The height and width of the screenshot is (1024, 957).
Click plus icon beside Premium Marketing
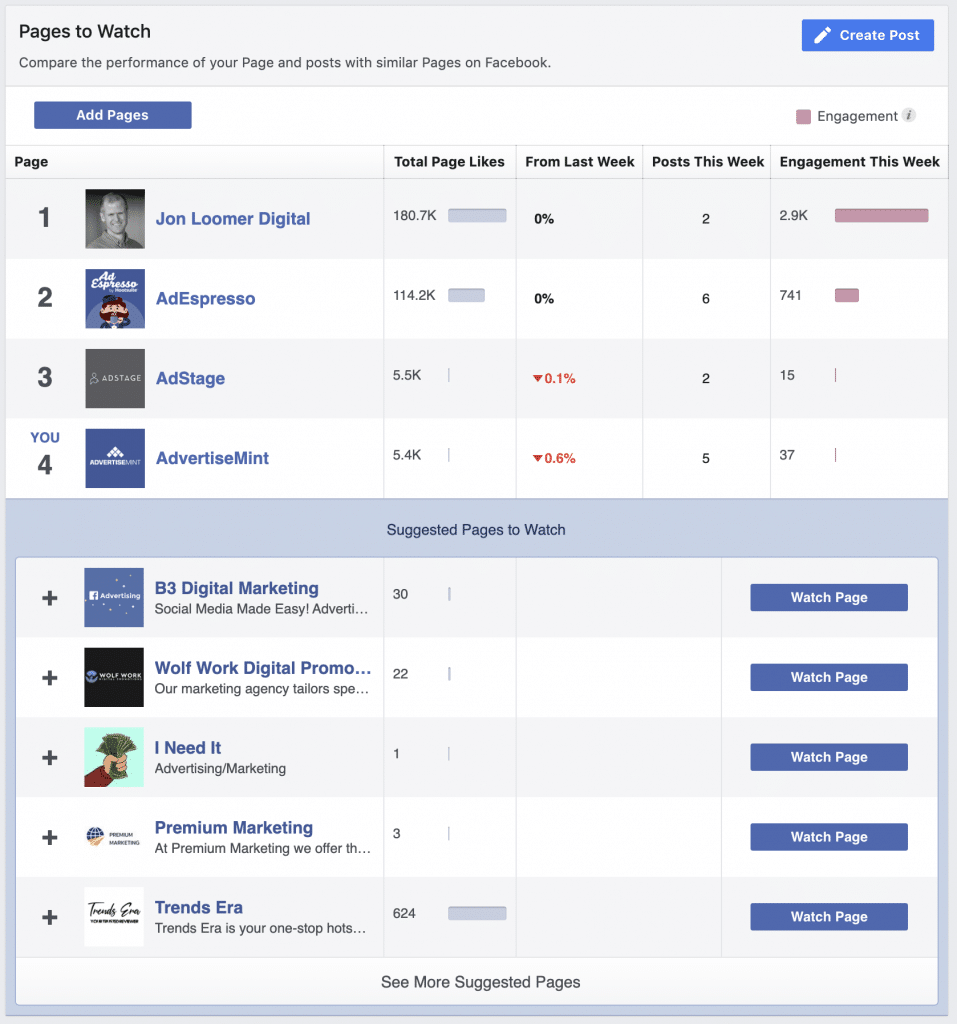coord(50,837)
